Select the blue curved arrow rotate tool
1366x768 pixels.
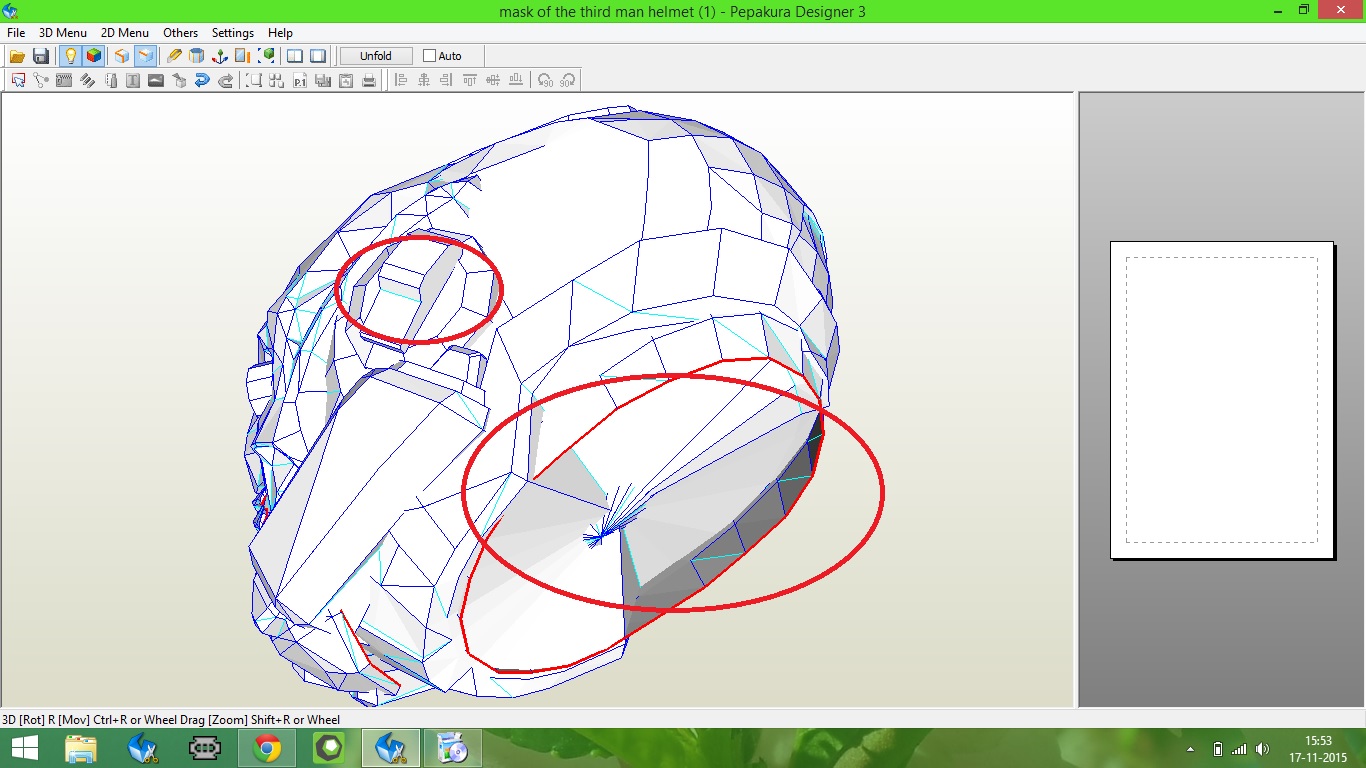pyautogui.click(x=202, y=81)
